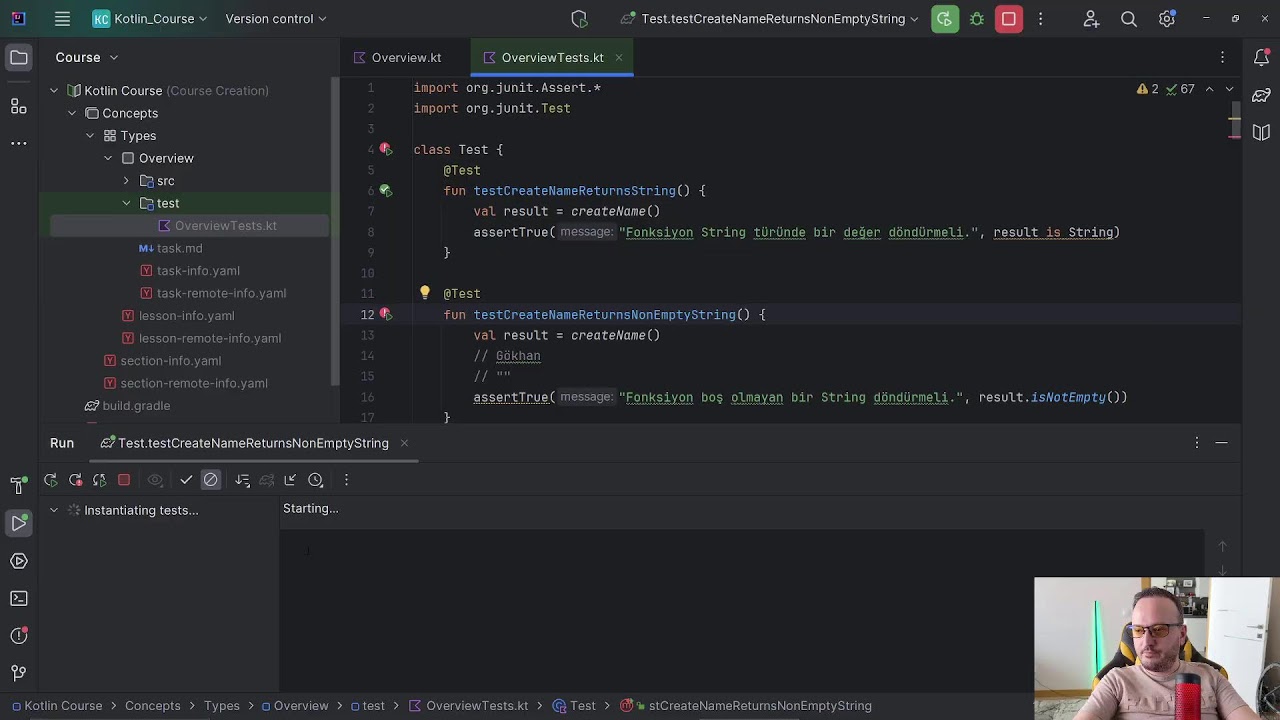Image resolution: width=1280 pixels, height=720 pixels.
Task: Open test history clock icon
Action: pyautogui.click(x=315, y=480)
